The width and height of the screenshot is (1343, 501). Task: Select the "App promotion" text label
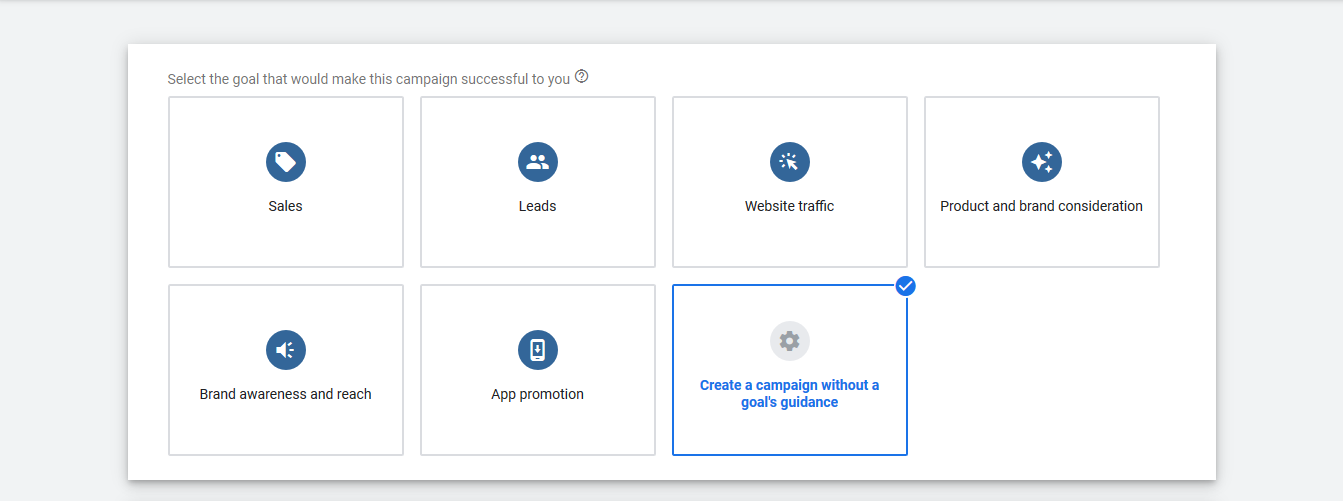coord(537,394)
